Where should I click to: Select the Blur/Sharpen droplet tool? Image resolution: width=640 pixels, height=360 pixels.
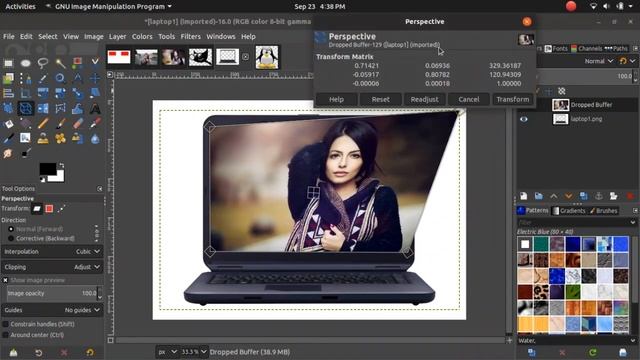pos(95,139)
